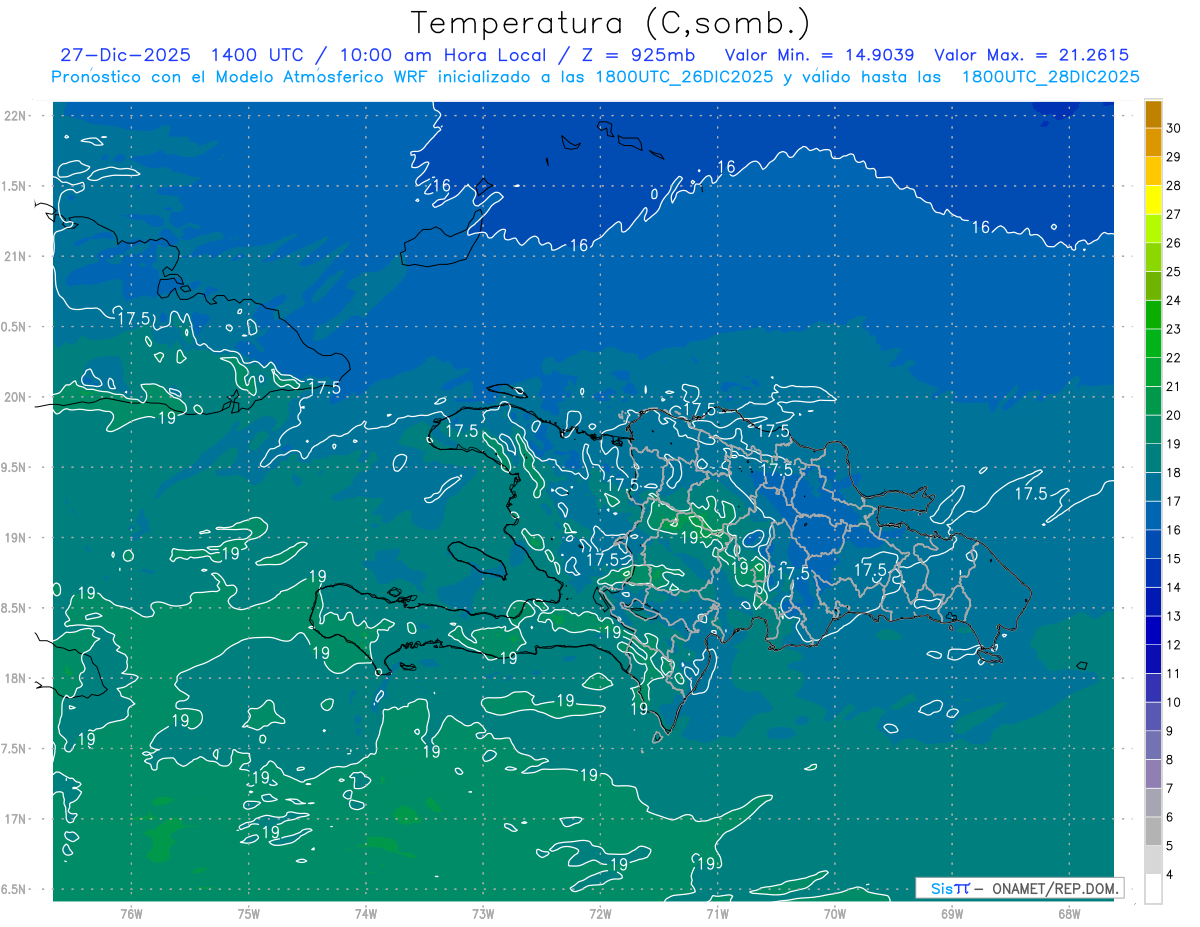Pick the teal colorbar swatch between 18 and 19
Image resolution: width=1200 pixels, height=927 pixels.
click(x=1153, y=459)
